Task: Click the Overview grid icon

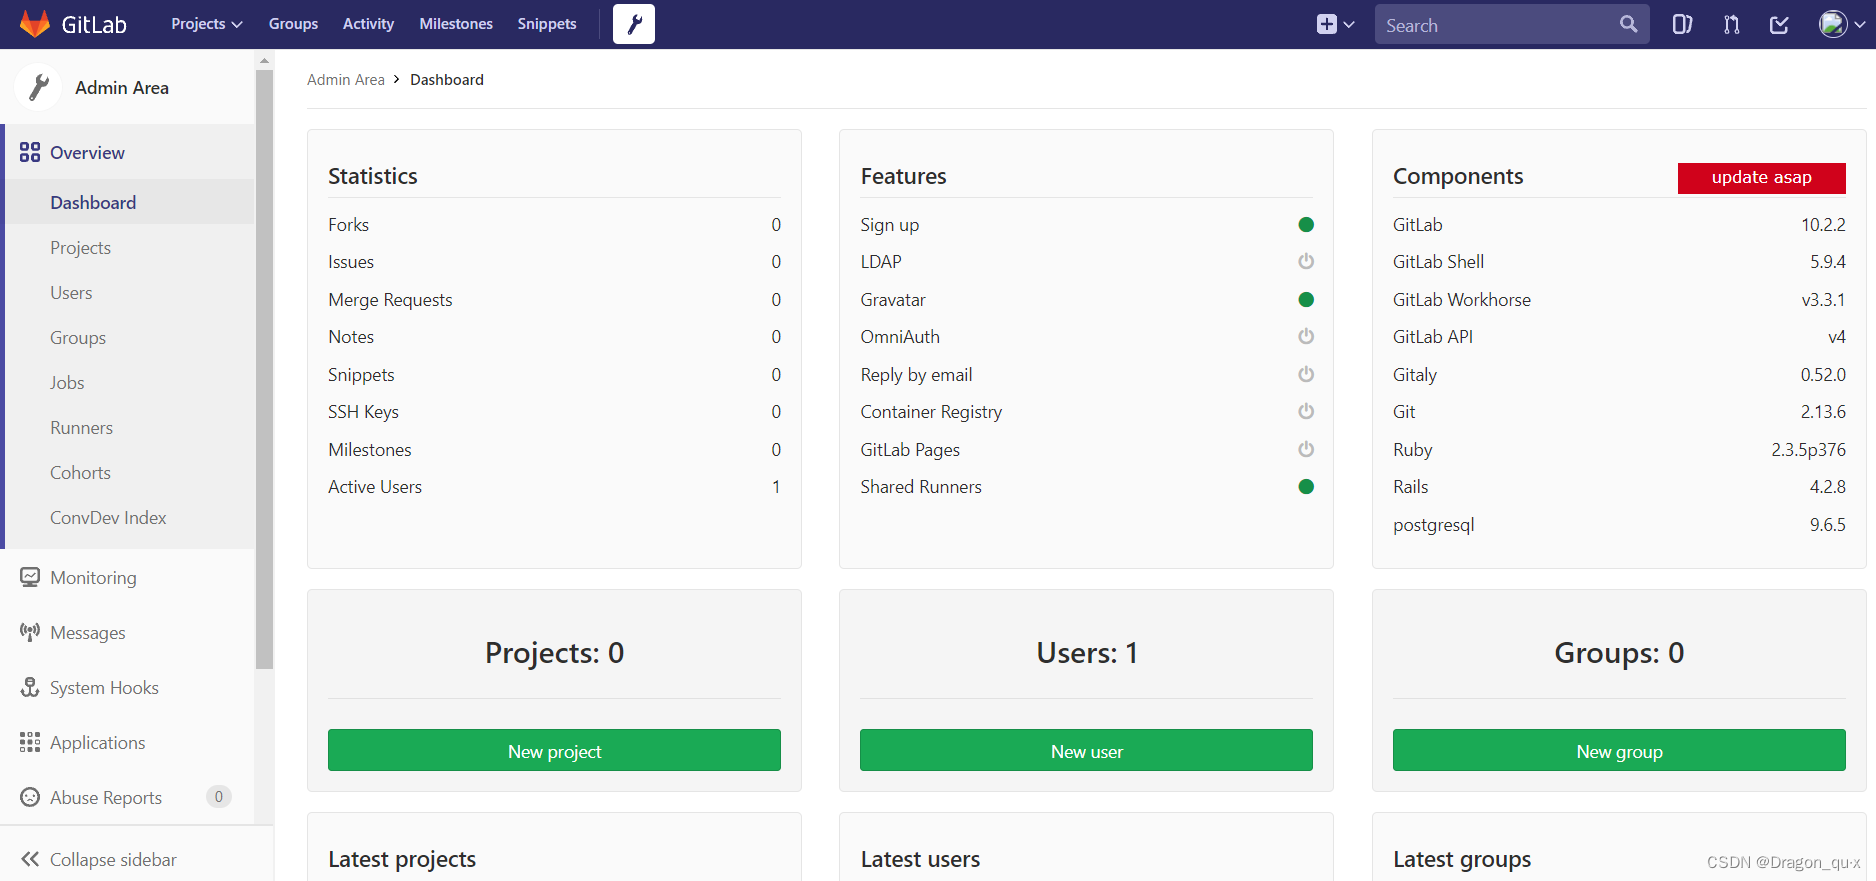Action: coord(30,152)
